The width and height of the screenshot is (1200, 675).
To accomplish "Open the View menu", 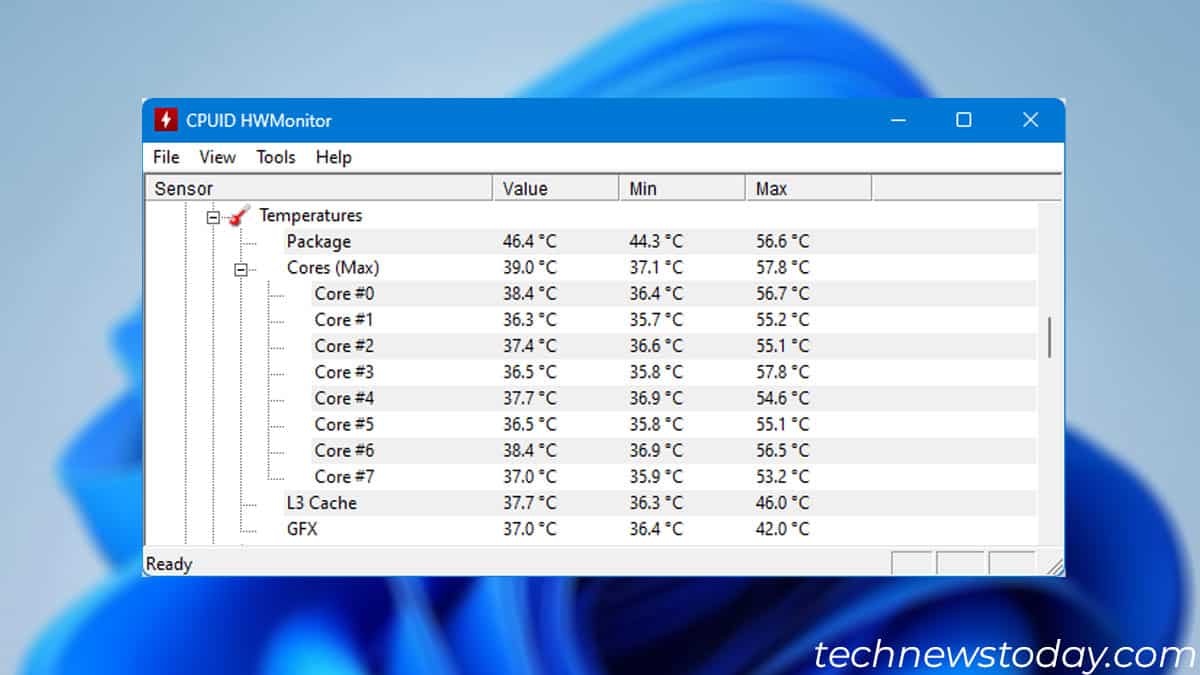I will [x=217, y=157].
